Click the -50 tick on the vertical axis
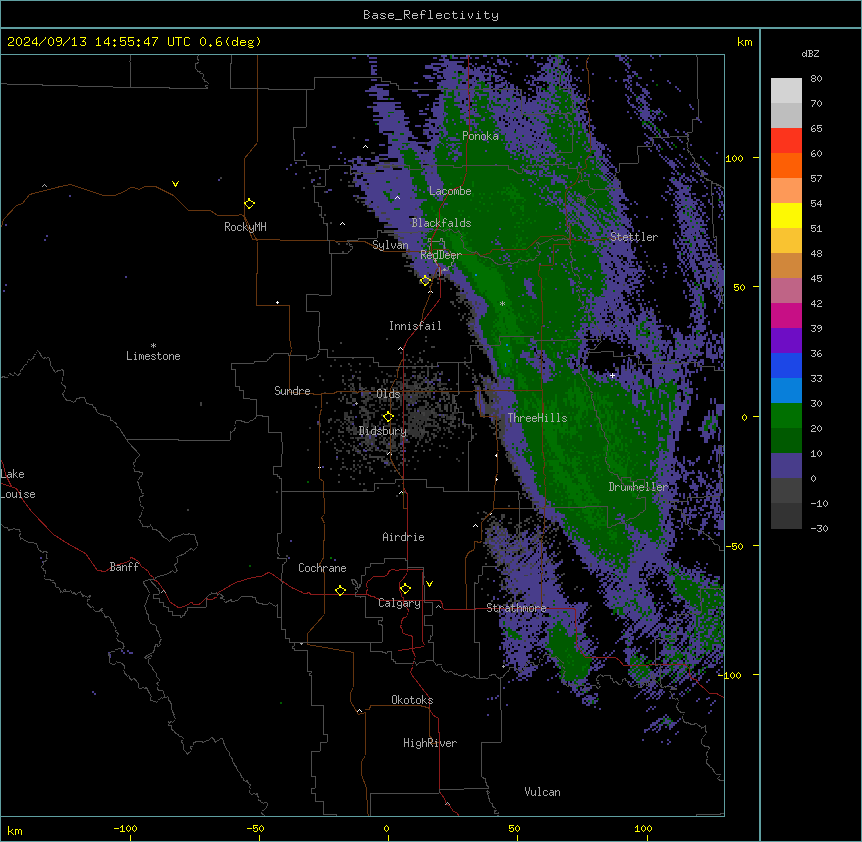The image size is (862, 842). pyautogui.click(x=734, y=546)
